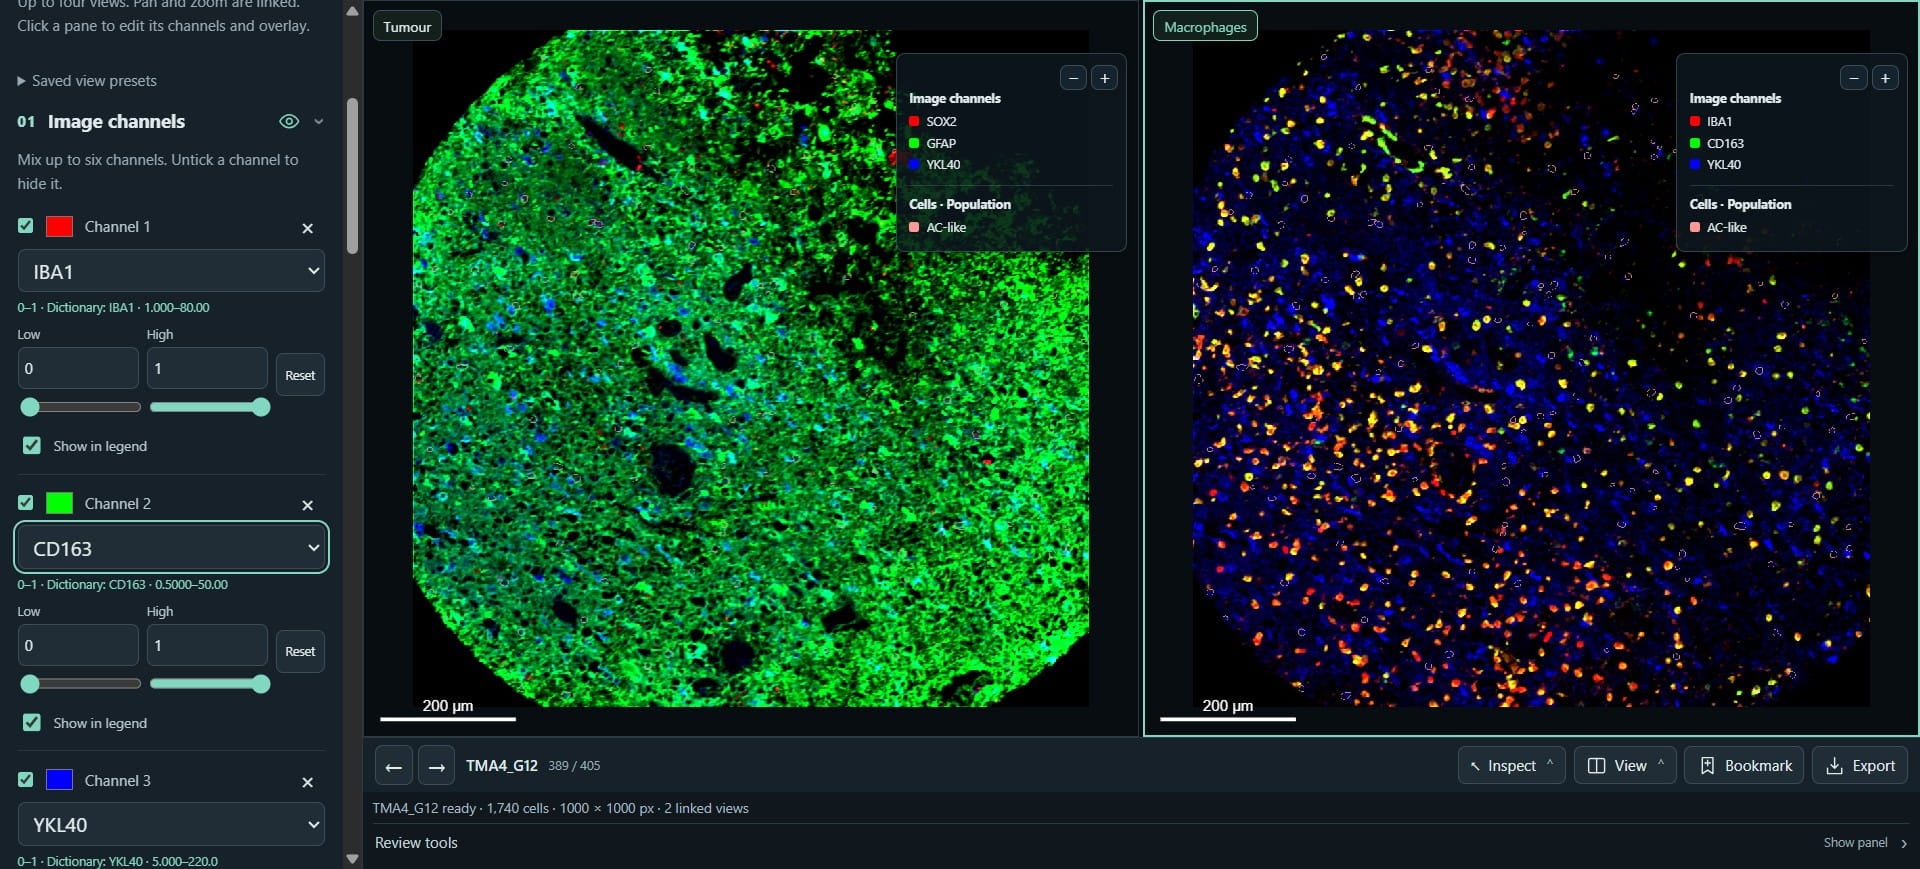Uncheck the Channel 2 checkbox
This screenshot has width=1920, height=869.
click(x=26, y=503)
